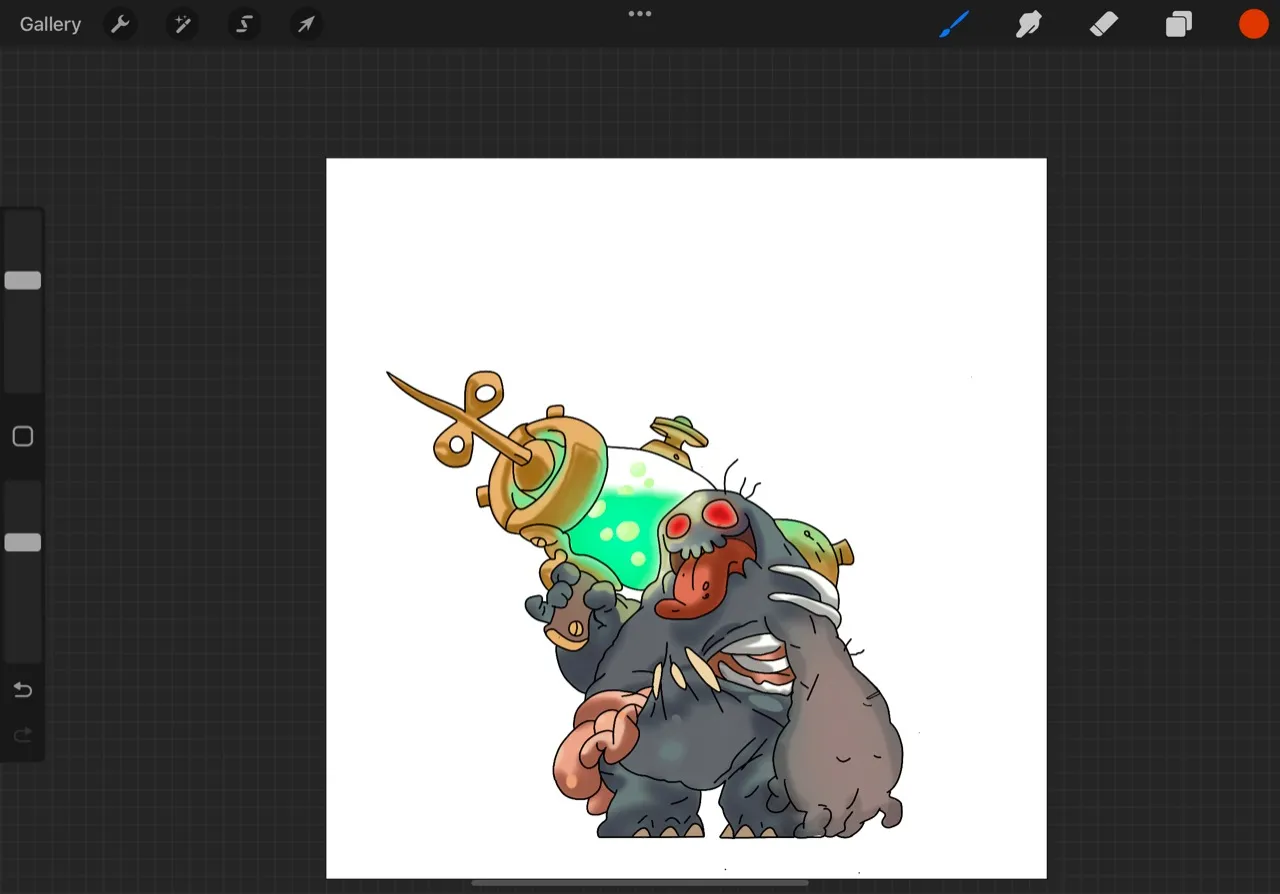Viewport: 1280px width, 894px height.
Task: Open the Actions wrench menu
Action: click(x=120, y=24)
